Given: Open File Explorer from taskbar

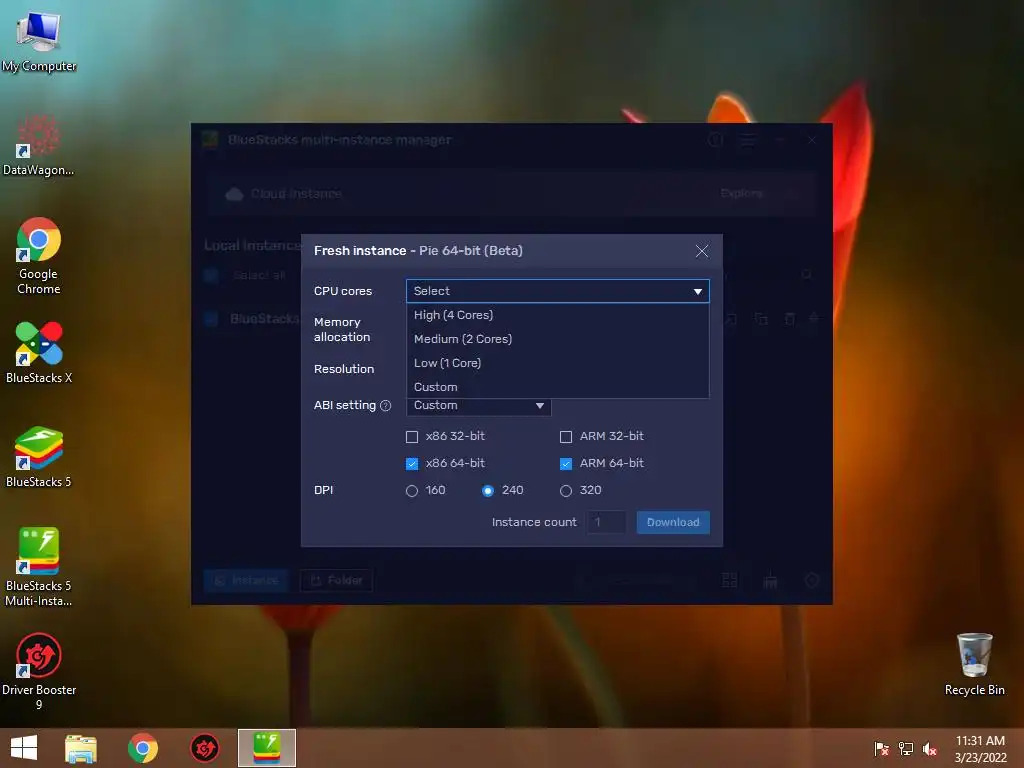Looking at the screenshot, I should click(x=80, y=748).
